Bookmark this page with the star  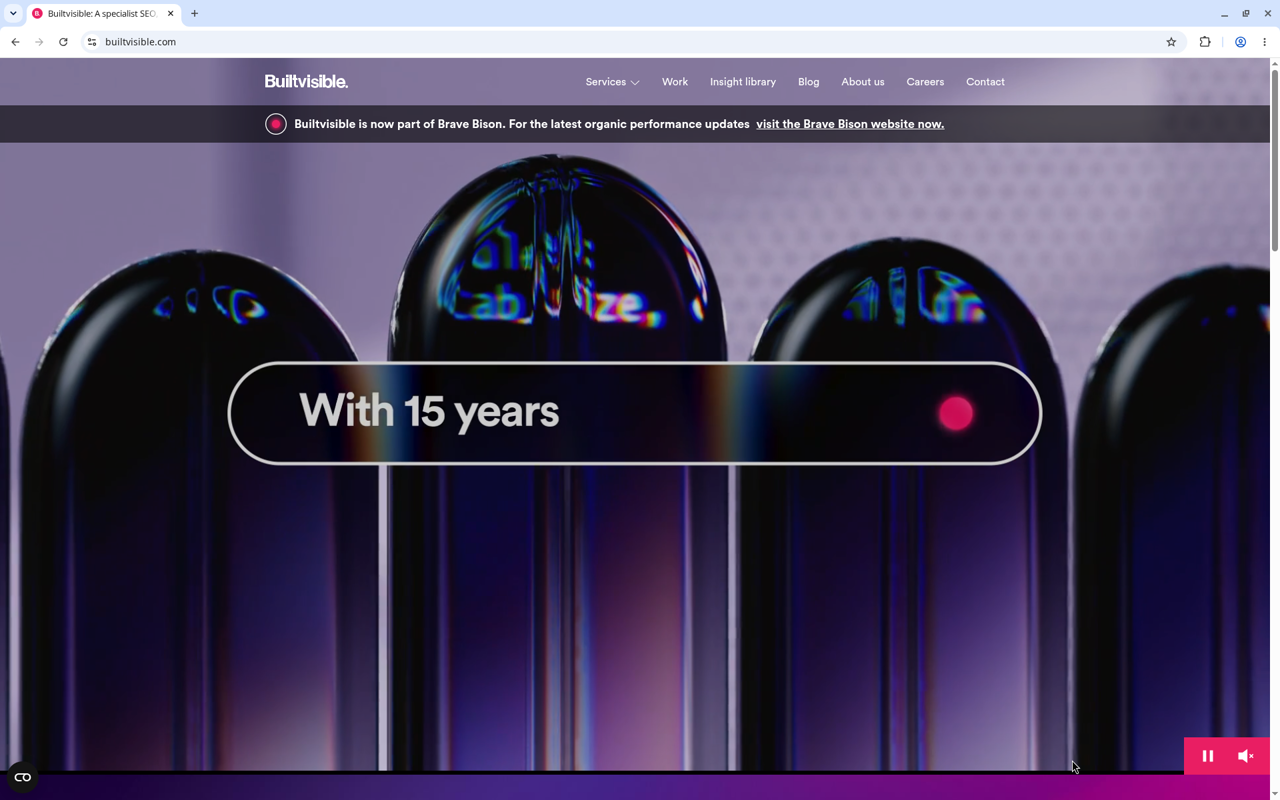[1171, 42]
